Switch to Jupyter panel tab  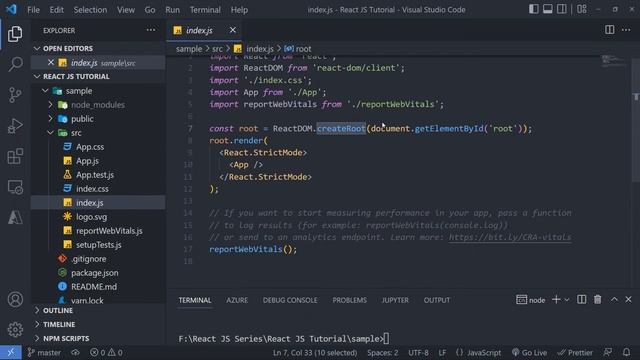395,300
